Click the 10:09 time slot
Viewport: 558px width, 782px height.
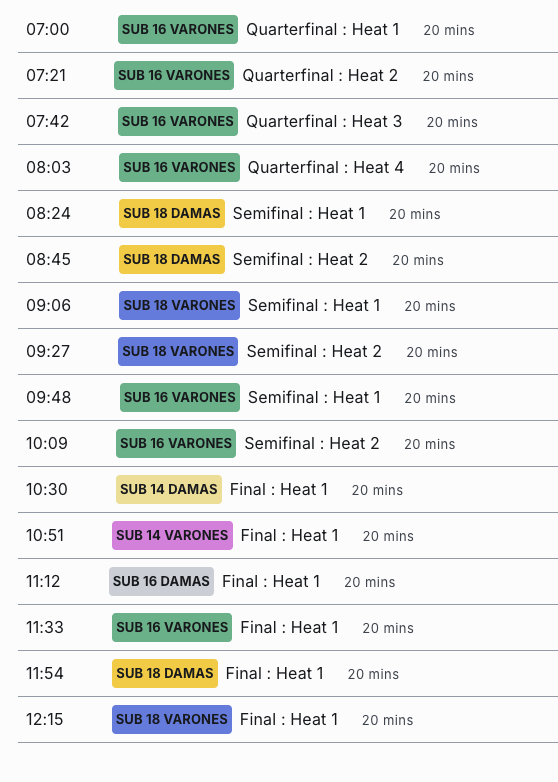tap(47, 443)
